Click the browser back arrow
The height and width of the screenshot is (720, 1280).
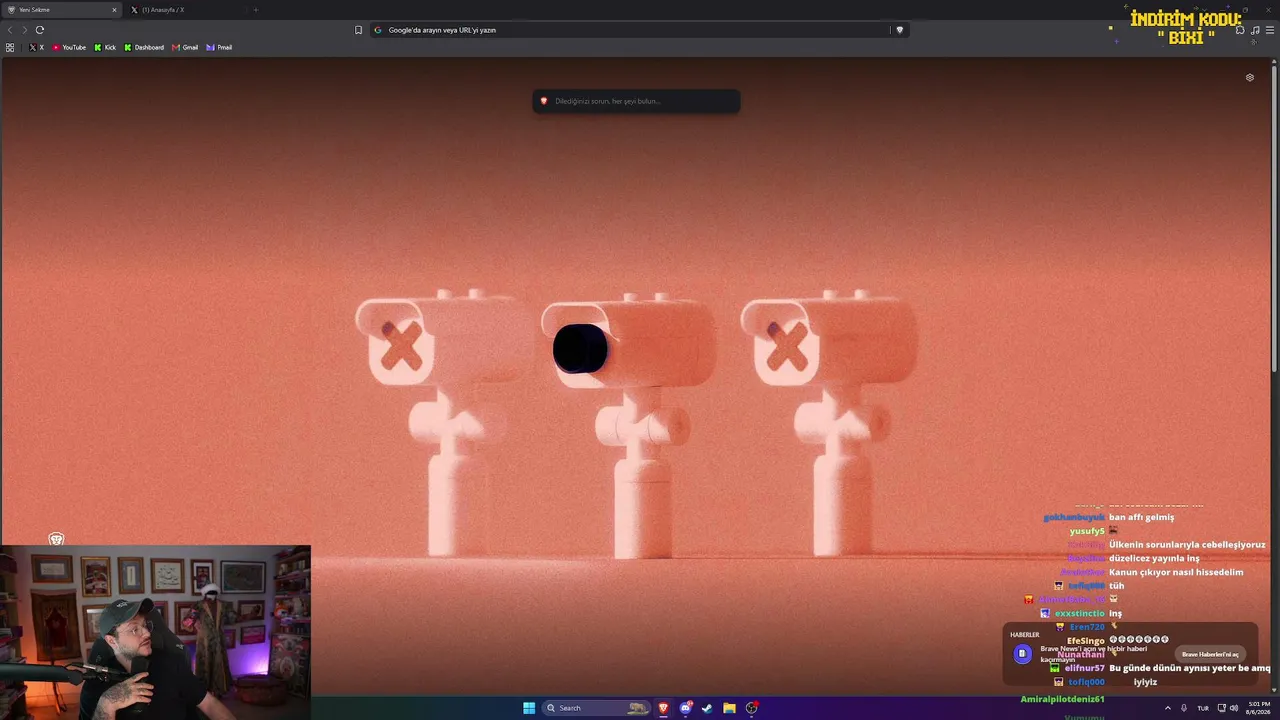(x=11, y=30)
